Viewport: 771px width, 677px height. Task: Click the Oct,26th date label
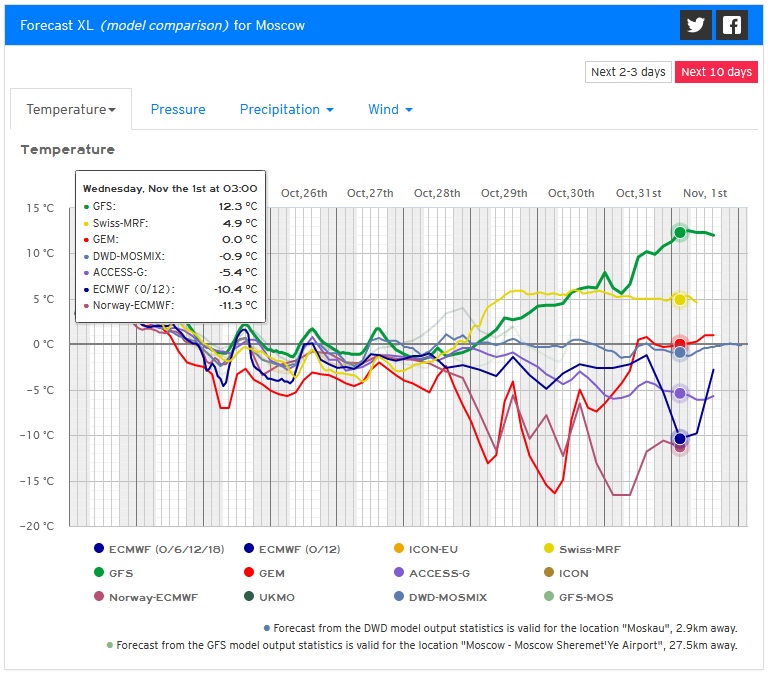pos(304,193)
